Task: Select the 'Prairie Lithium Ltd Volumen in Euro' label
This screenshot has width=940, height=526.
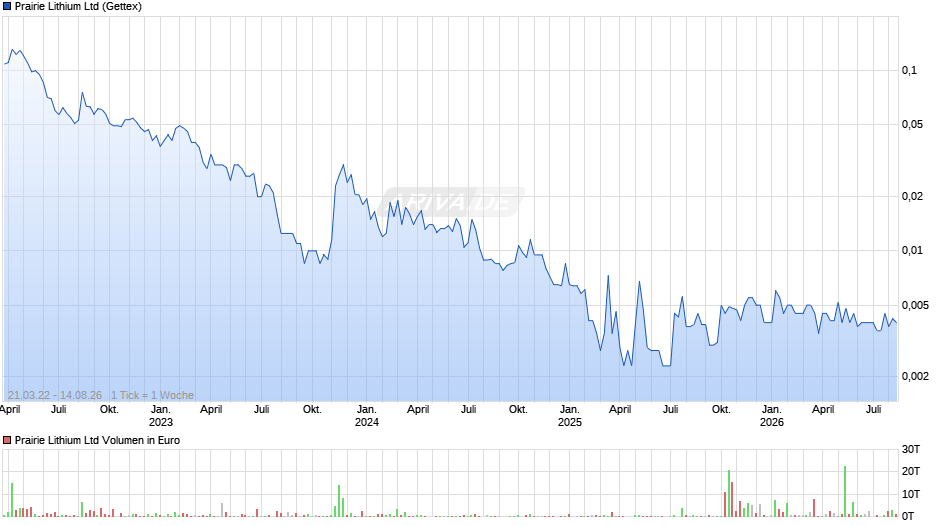Action: (97, 440)
